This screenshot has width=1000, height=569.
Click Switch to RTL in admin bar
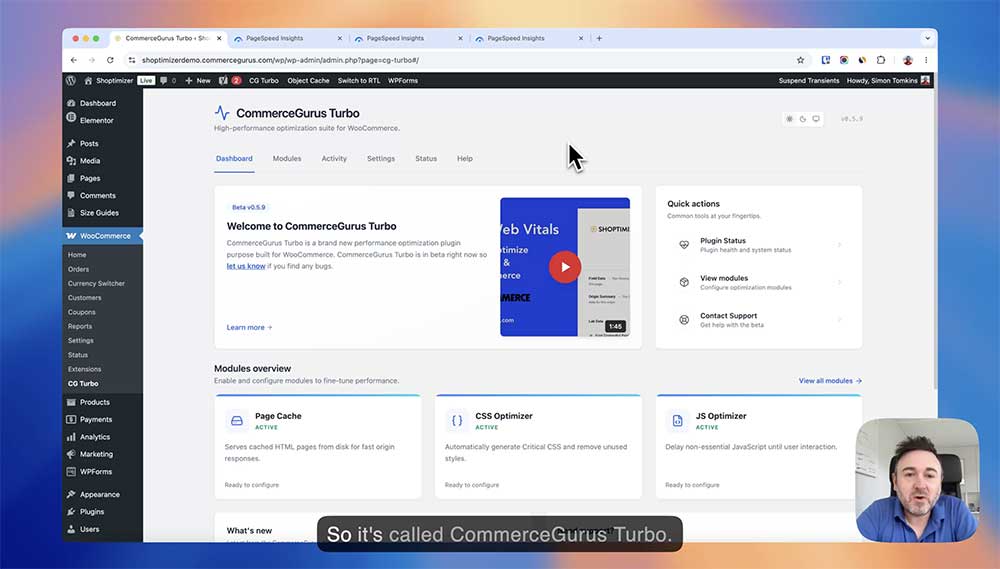point(358,80)
